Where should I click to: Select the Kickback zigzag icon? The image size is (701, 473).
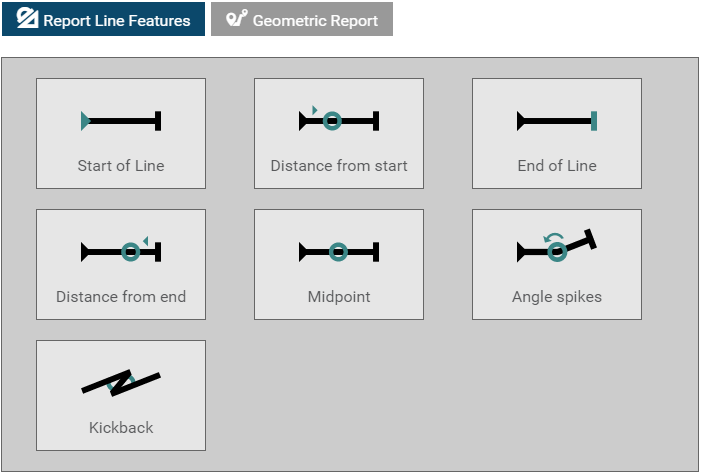120,382
